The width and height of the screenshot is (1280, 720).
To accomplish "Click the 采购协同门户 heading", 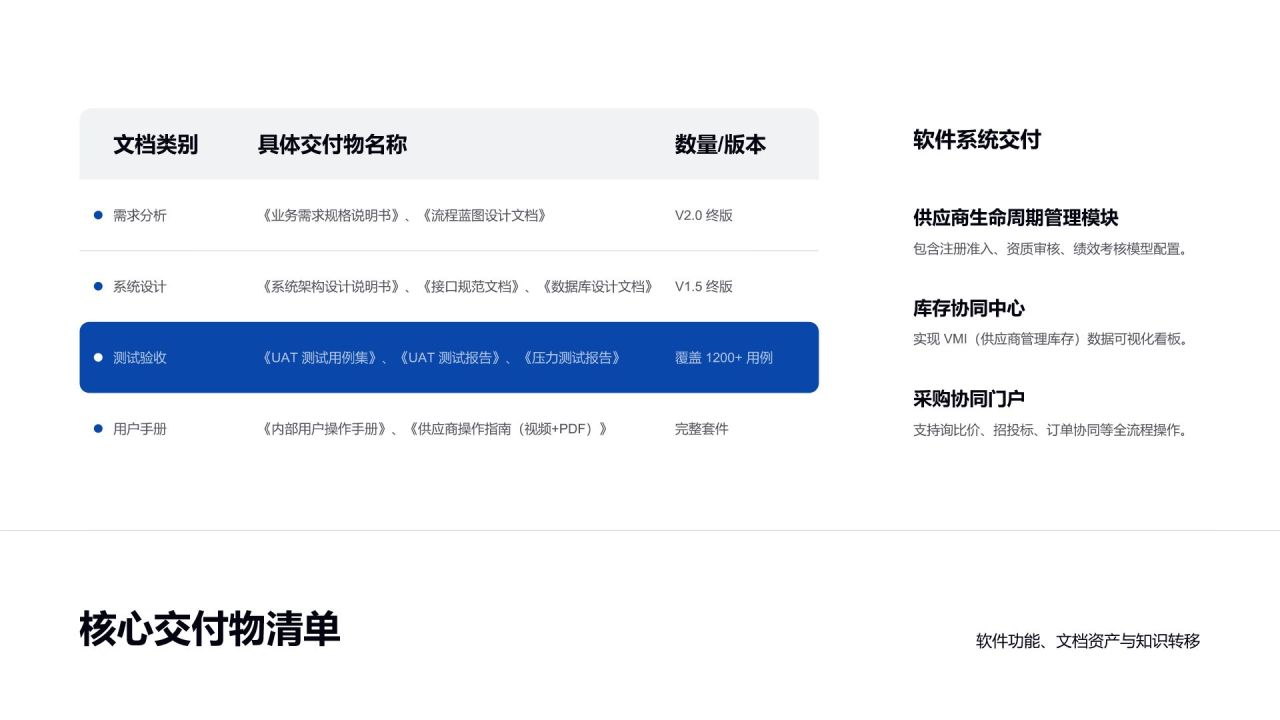I will point(969,399).
